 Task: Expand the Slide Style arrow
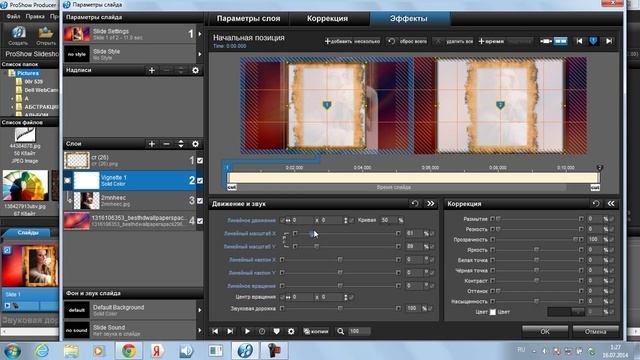(200, 54)
